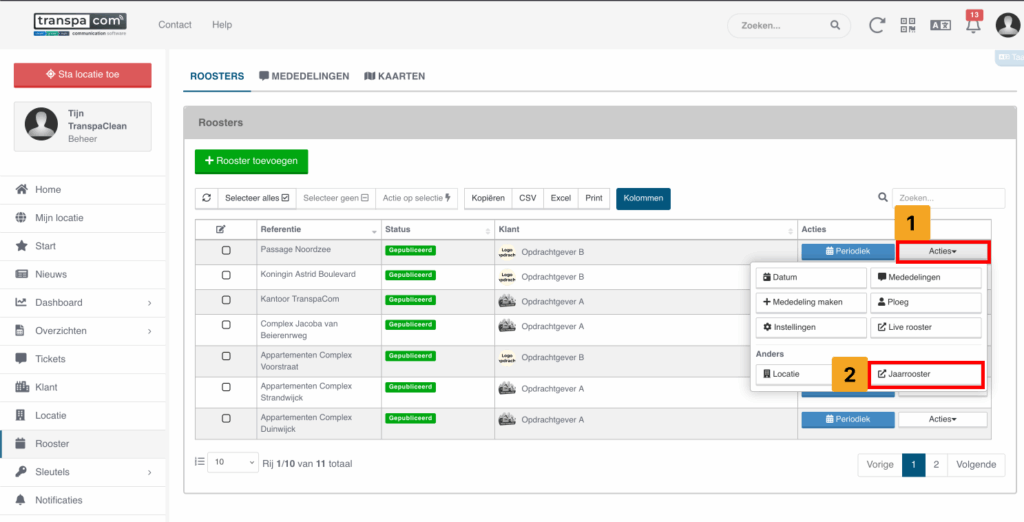Click the language translate icon

click(940, 25)
